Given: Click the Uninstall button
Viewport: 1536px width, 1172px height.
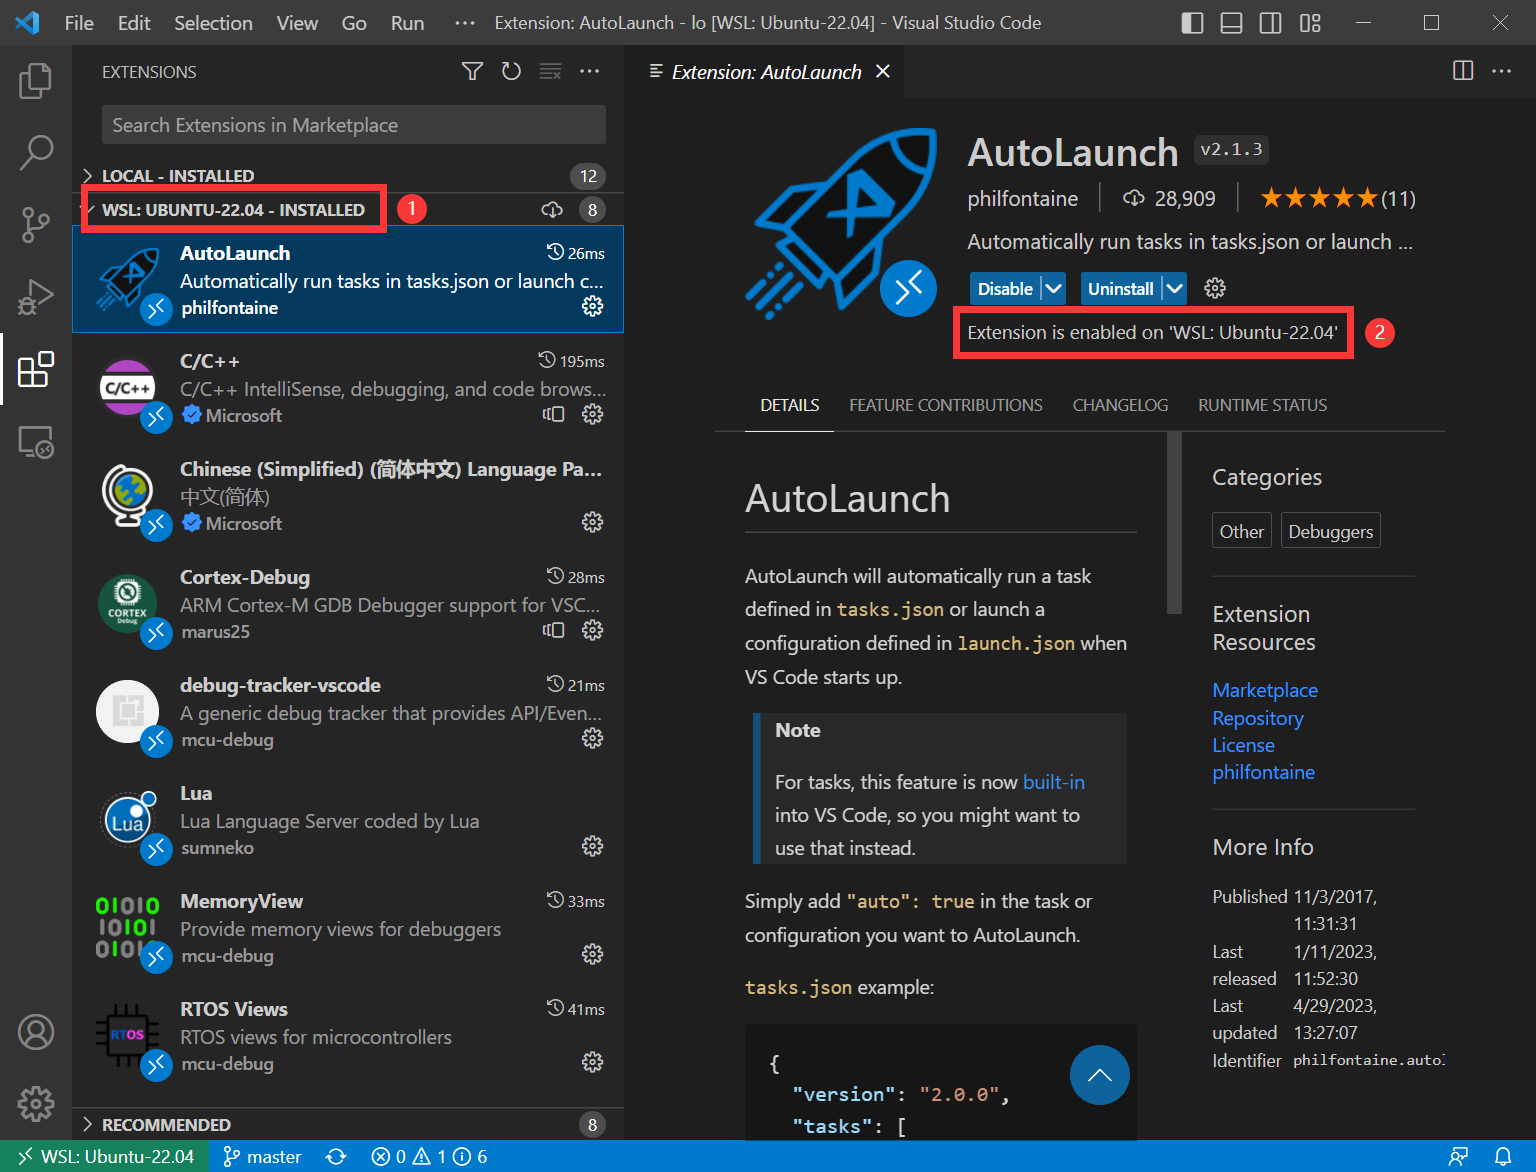Looking at the screenshot, I should [1120, 289].
